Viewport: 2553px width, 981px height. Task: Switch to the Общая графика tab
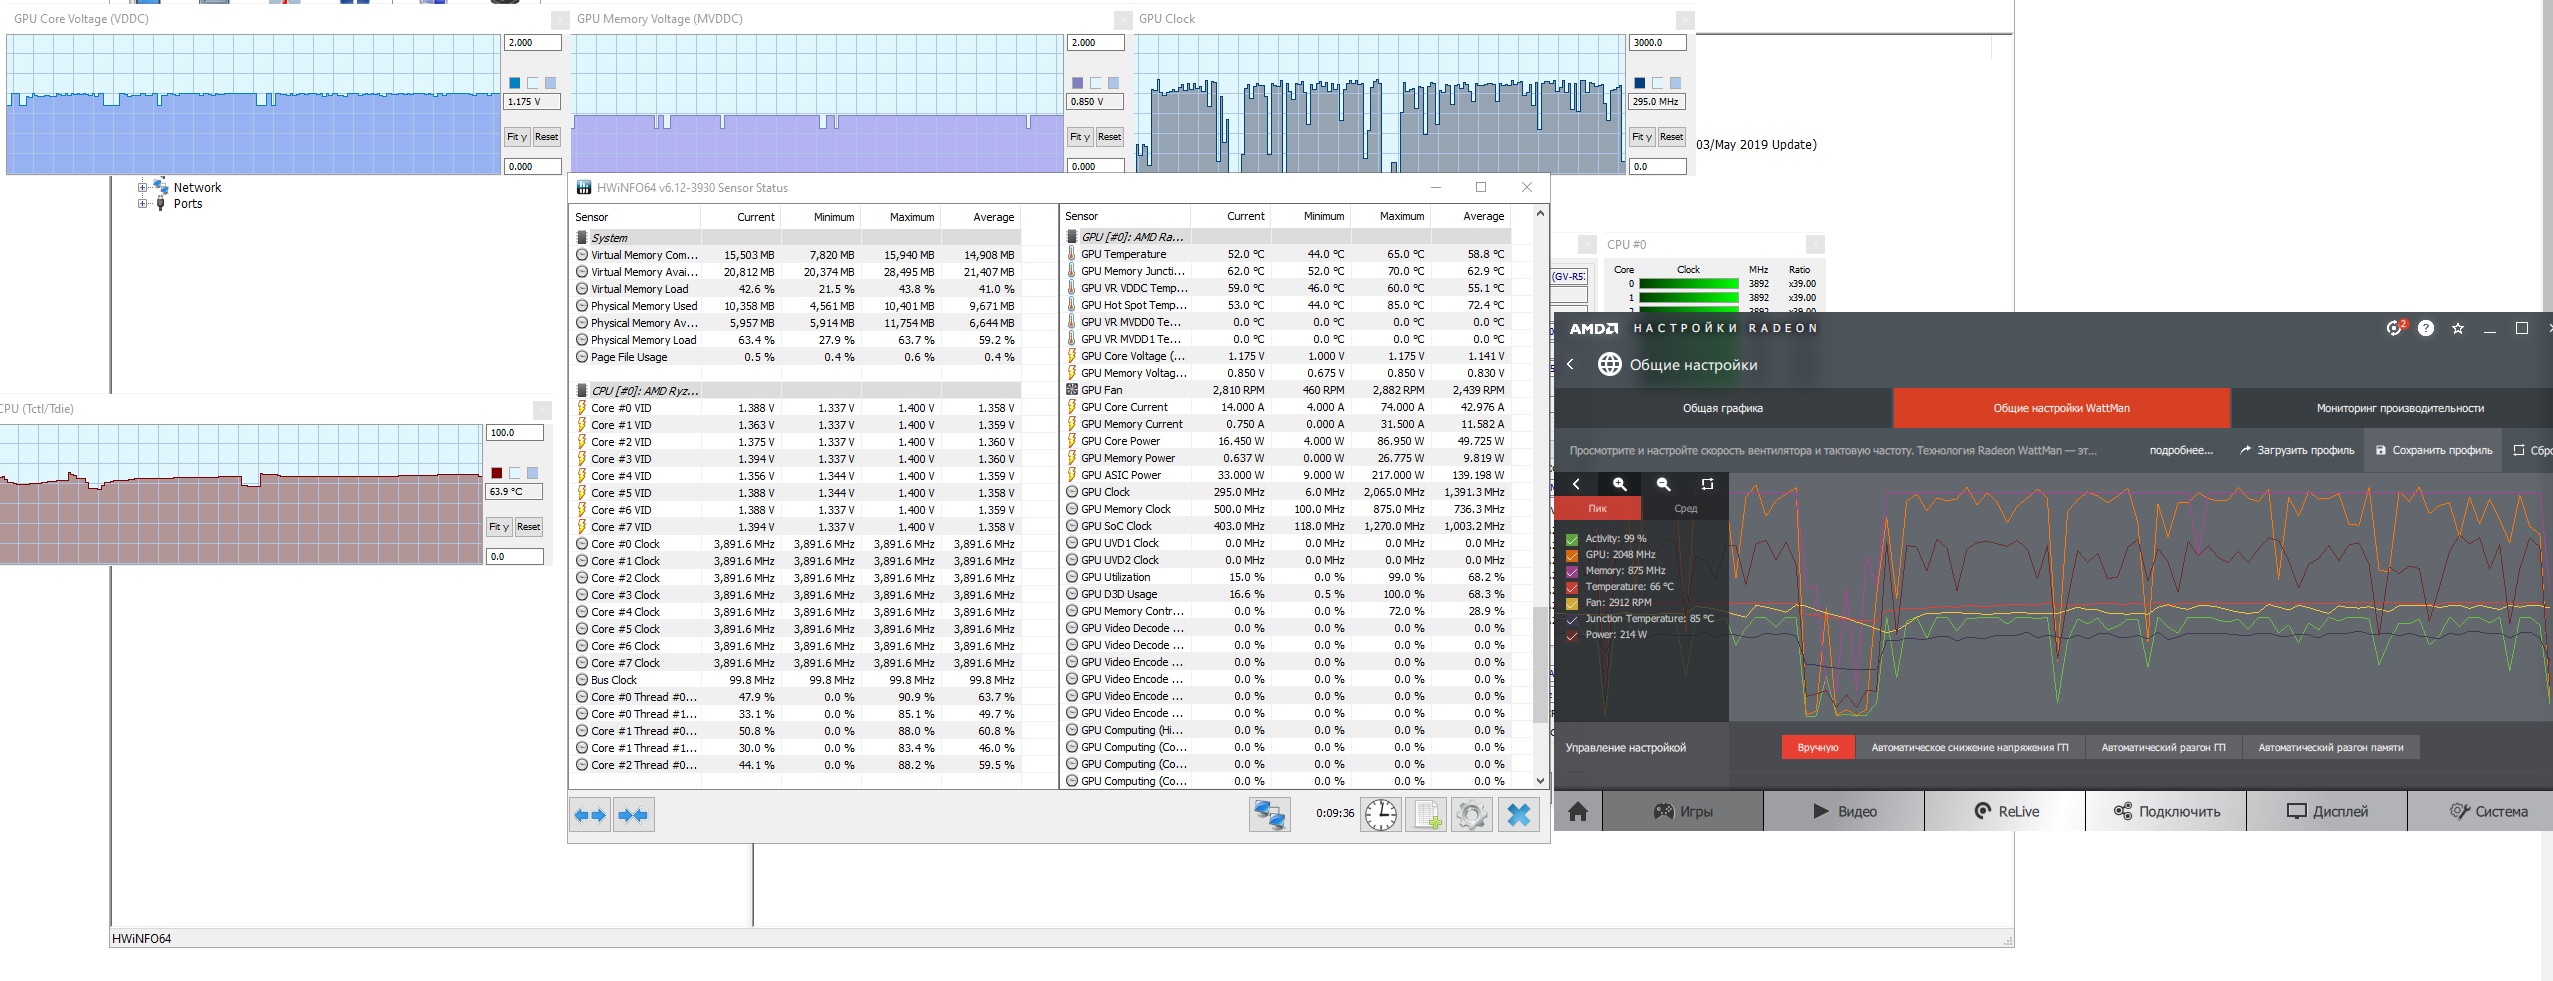point(1723,408)
